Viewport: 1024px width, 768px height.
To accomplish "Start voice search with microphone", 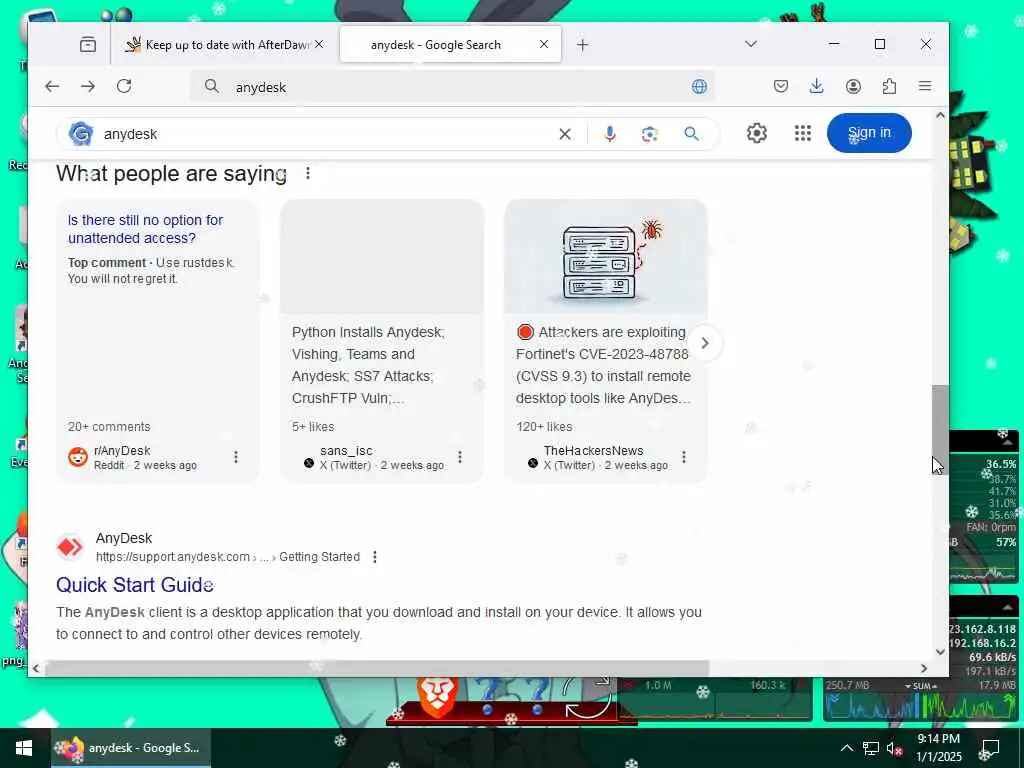I will 609,134.
